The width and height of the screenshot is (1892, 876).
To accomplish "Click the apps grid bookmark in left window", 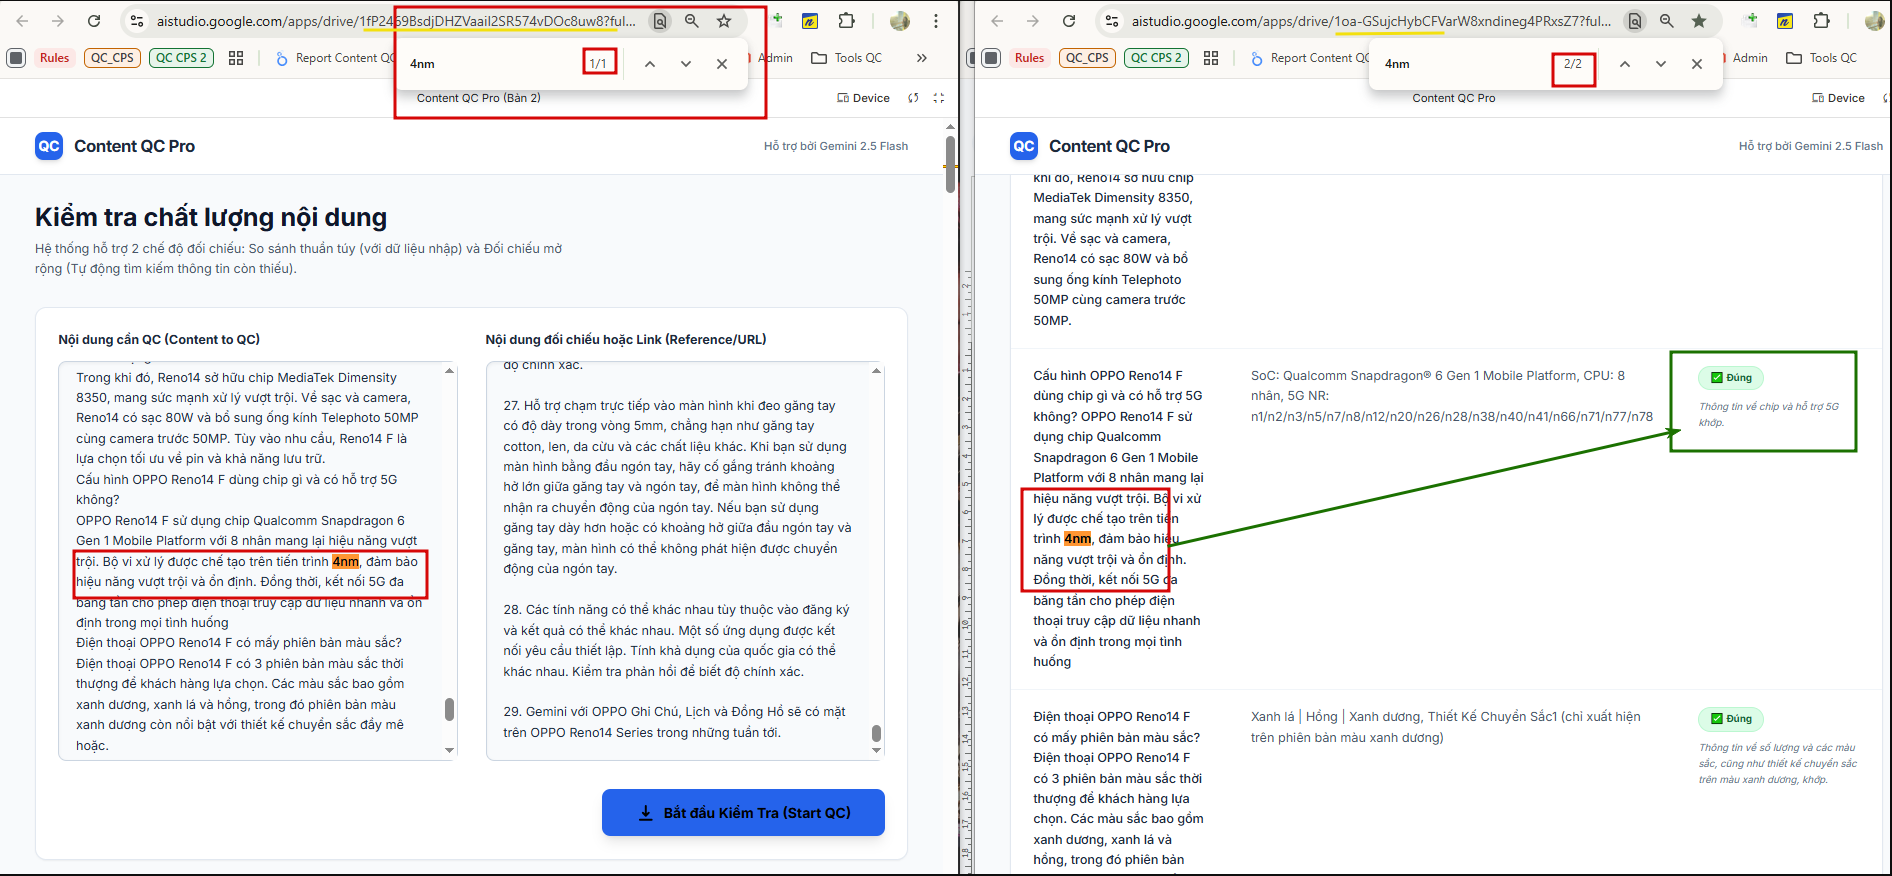I will pos(236,58).
